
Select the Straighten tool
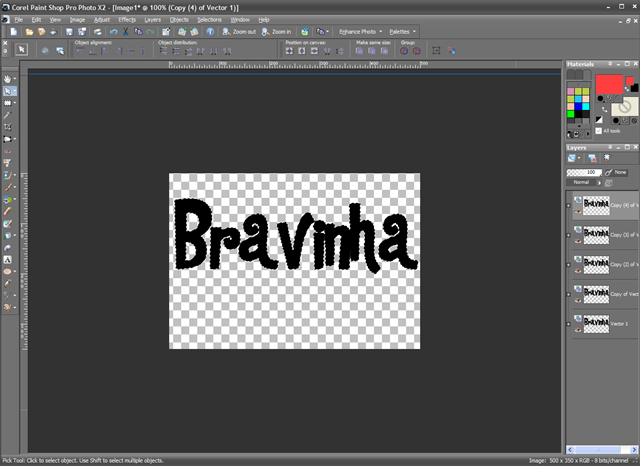coord(7,139)
